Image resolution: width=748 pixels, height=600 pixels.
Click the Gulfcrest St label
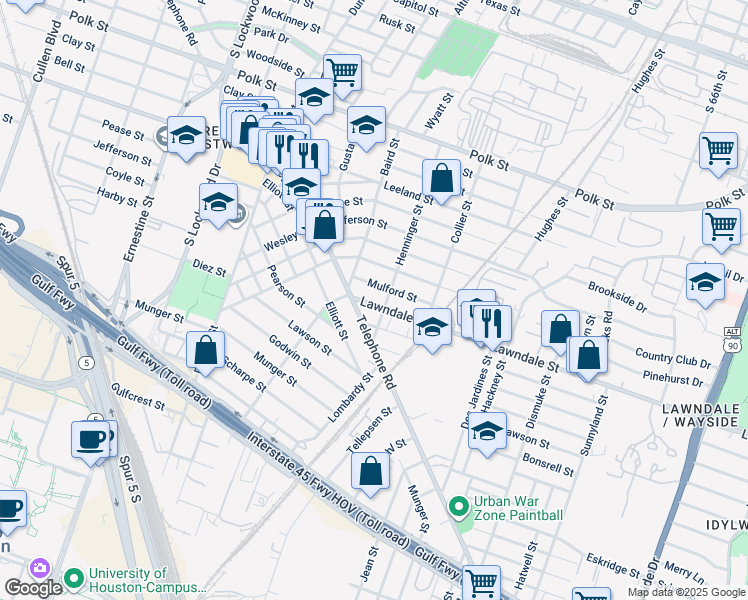[x=138, y=397]
